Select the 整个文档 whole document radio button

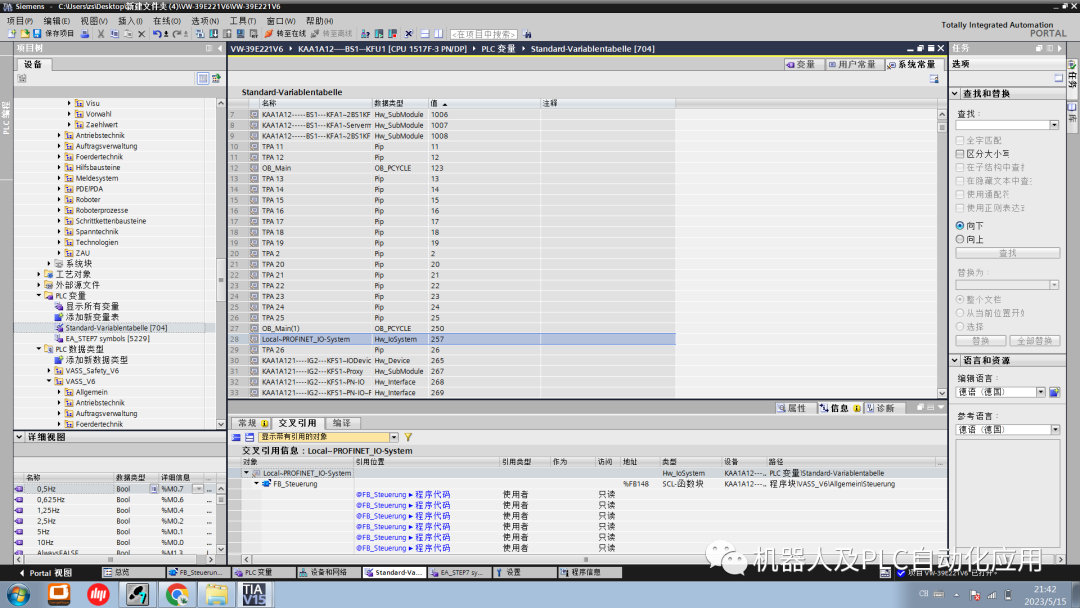959,300
